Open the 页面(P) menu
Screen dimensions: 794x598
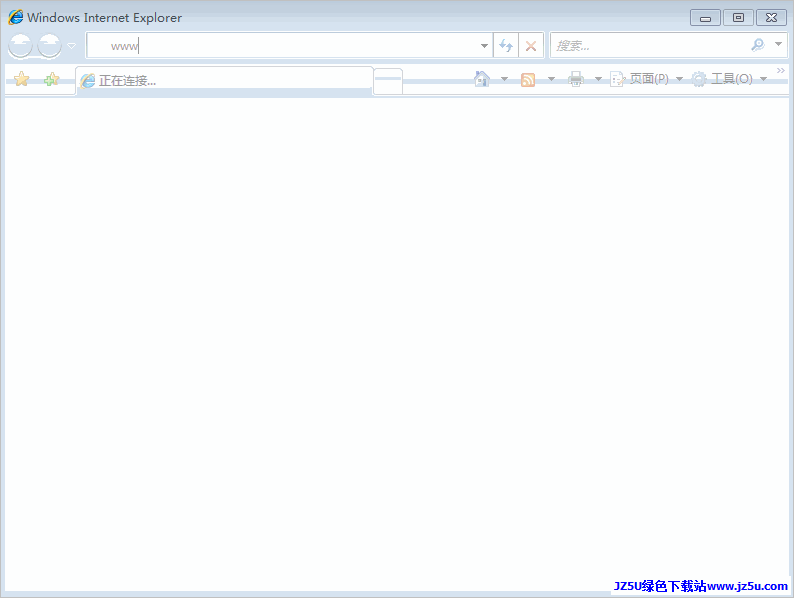647,79
